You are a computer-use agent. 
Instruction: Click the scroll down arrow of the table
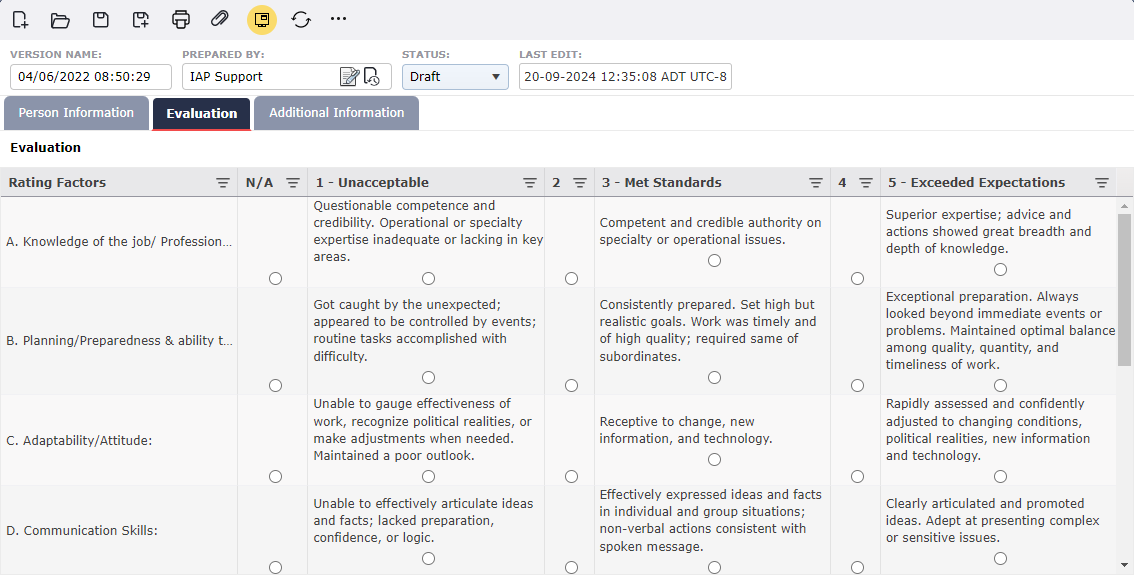[x=1125, y=565]
